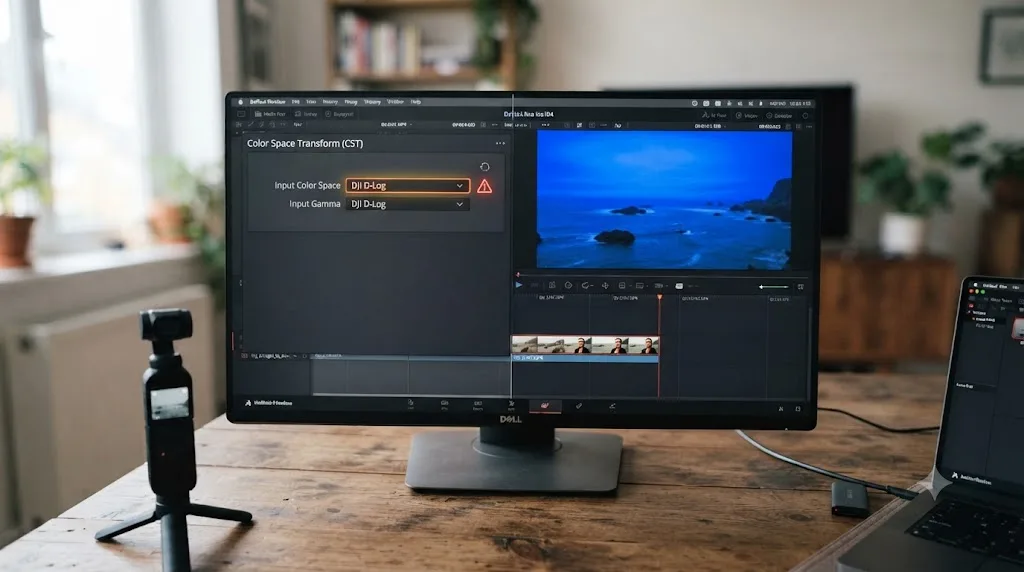The height and width of the screenshot is (572, 1024).
Task: Open project settings gear at the bottom right
Action: [x=798, y=409]
